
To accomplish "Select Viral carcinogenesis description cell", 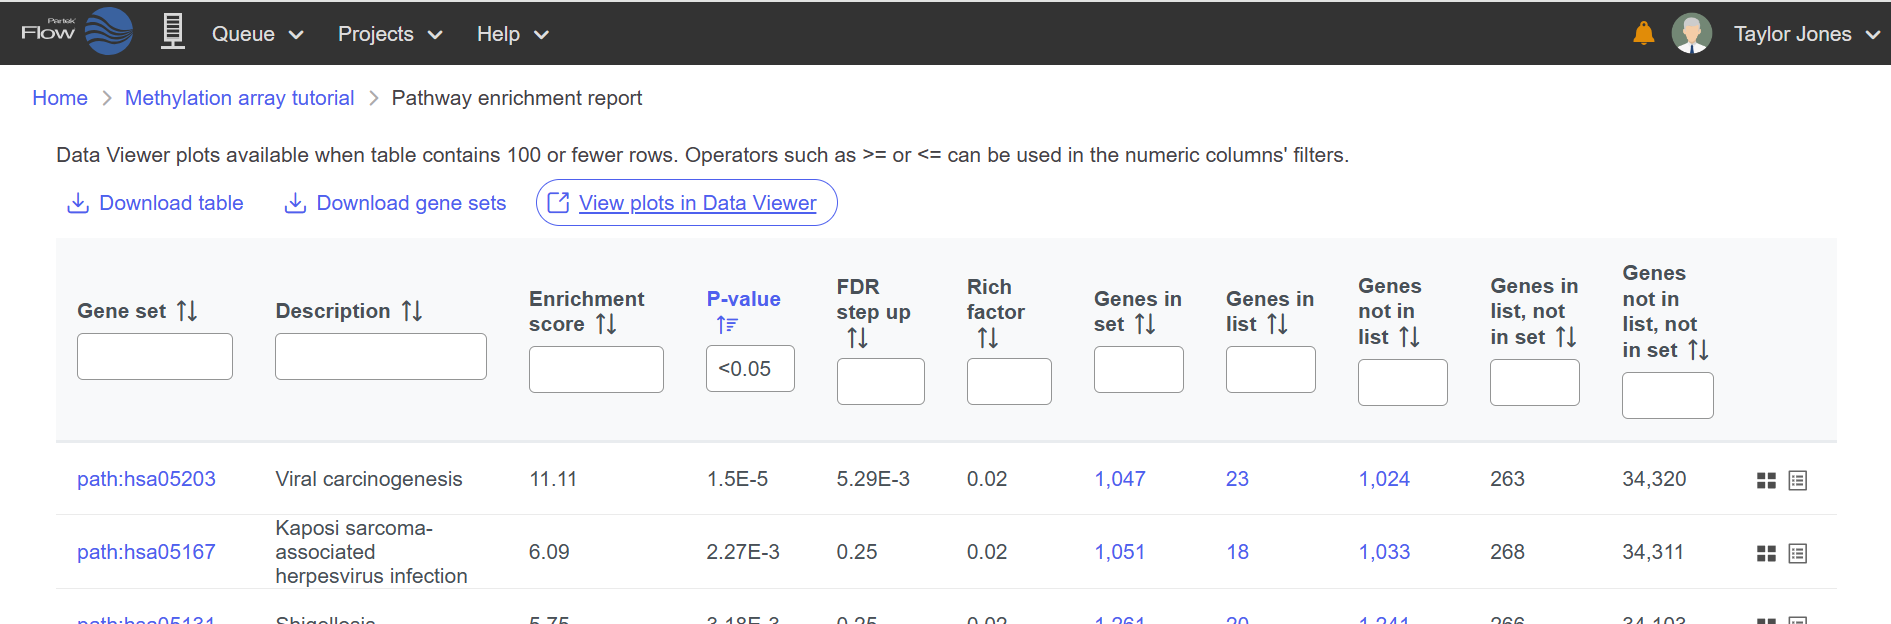I will click(x=369, y=479).
